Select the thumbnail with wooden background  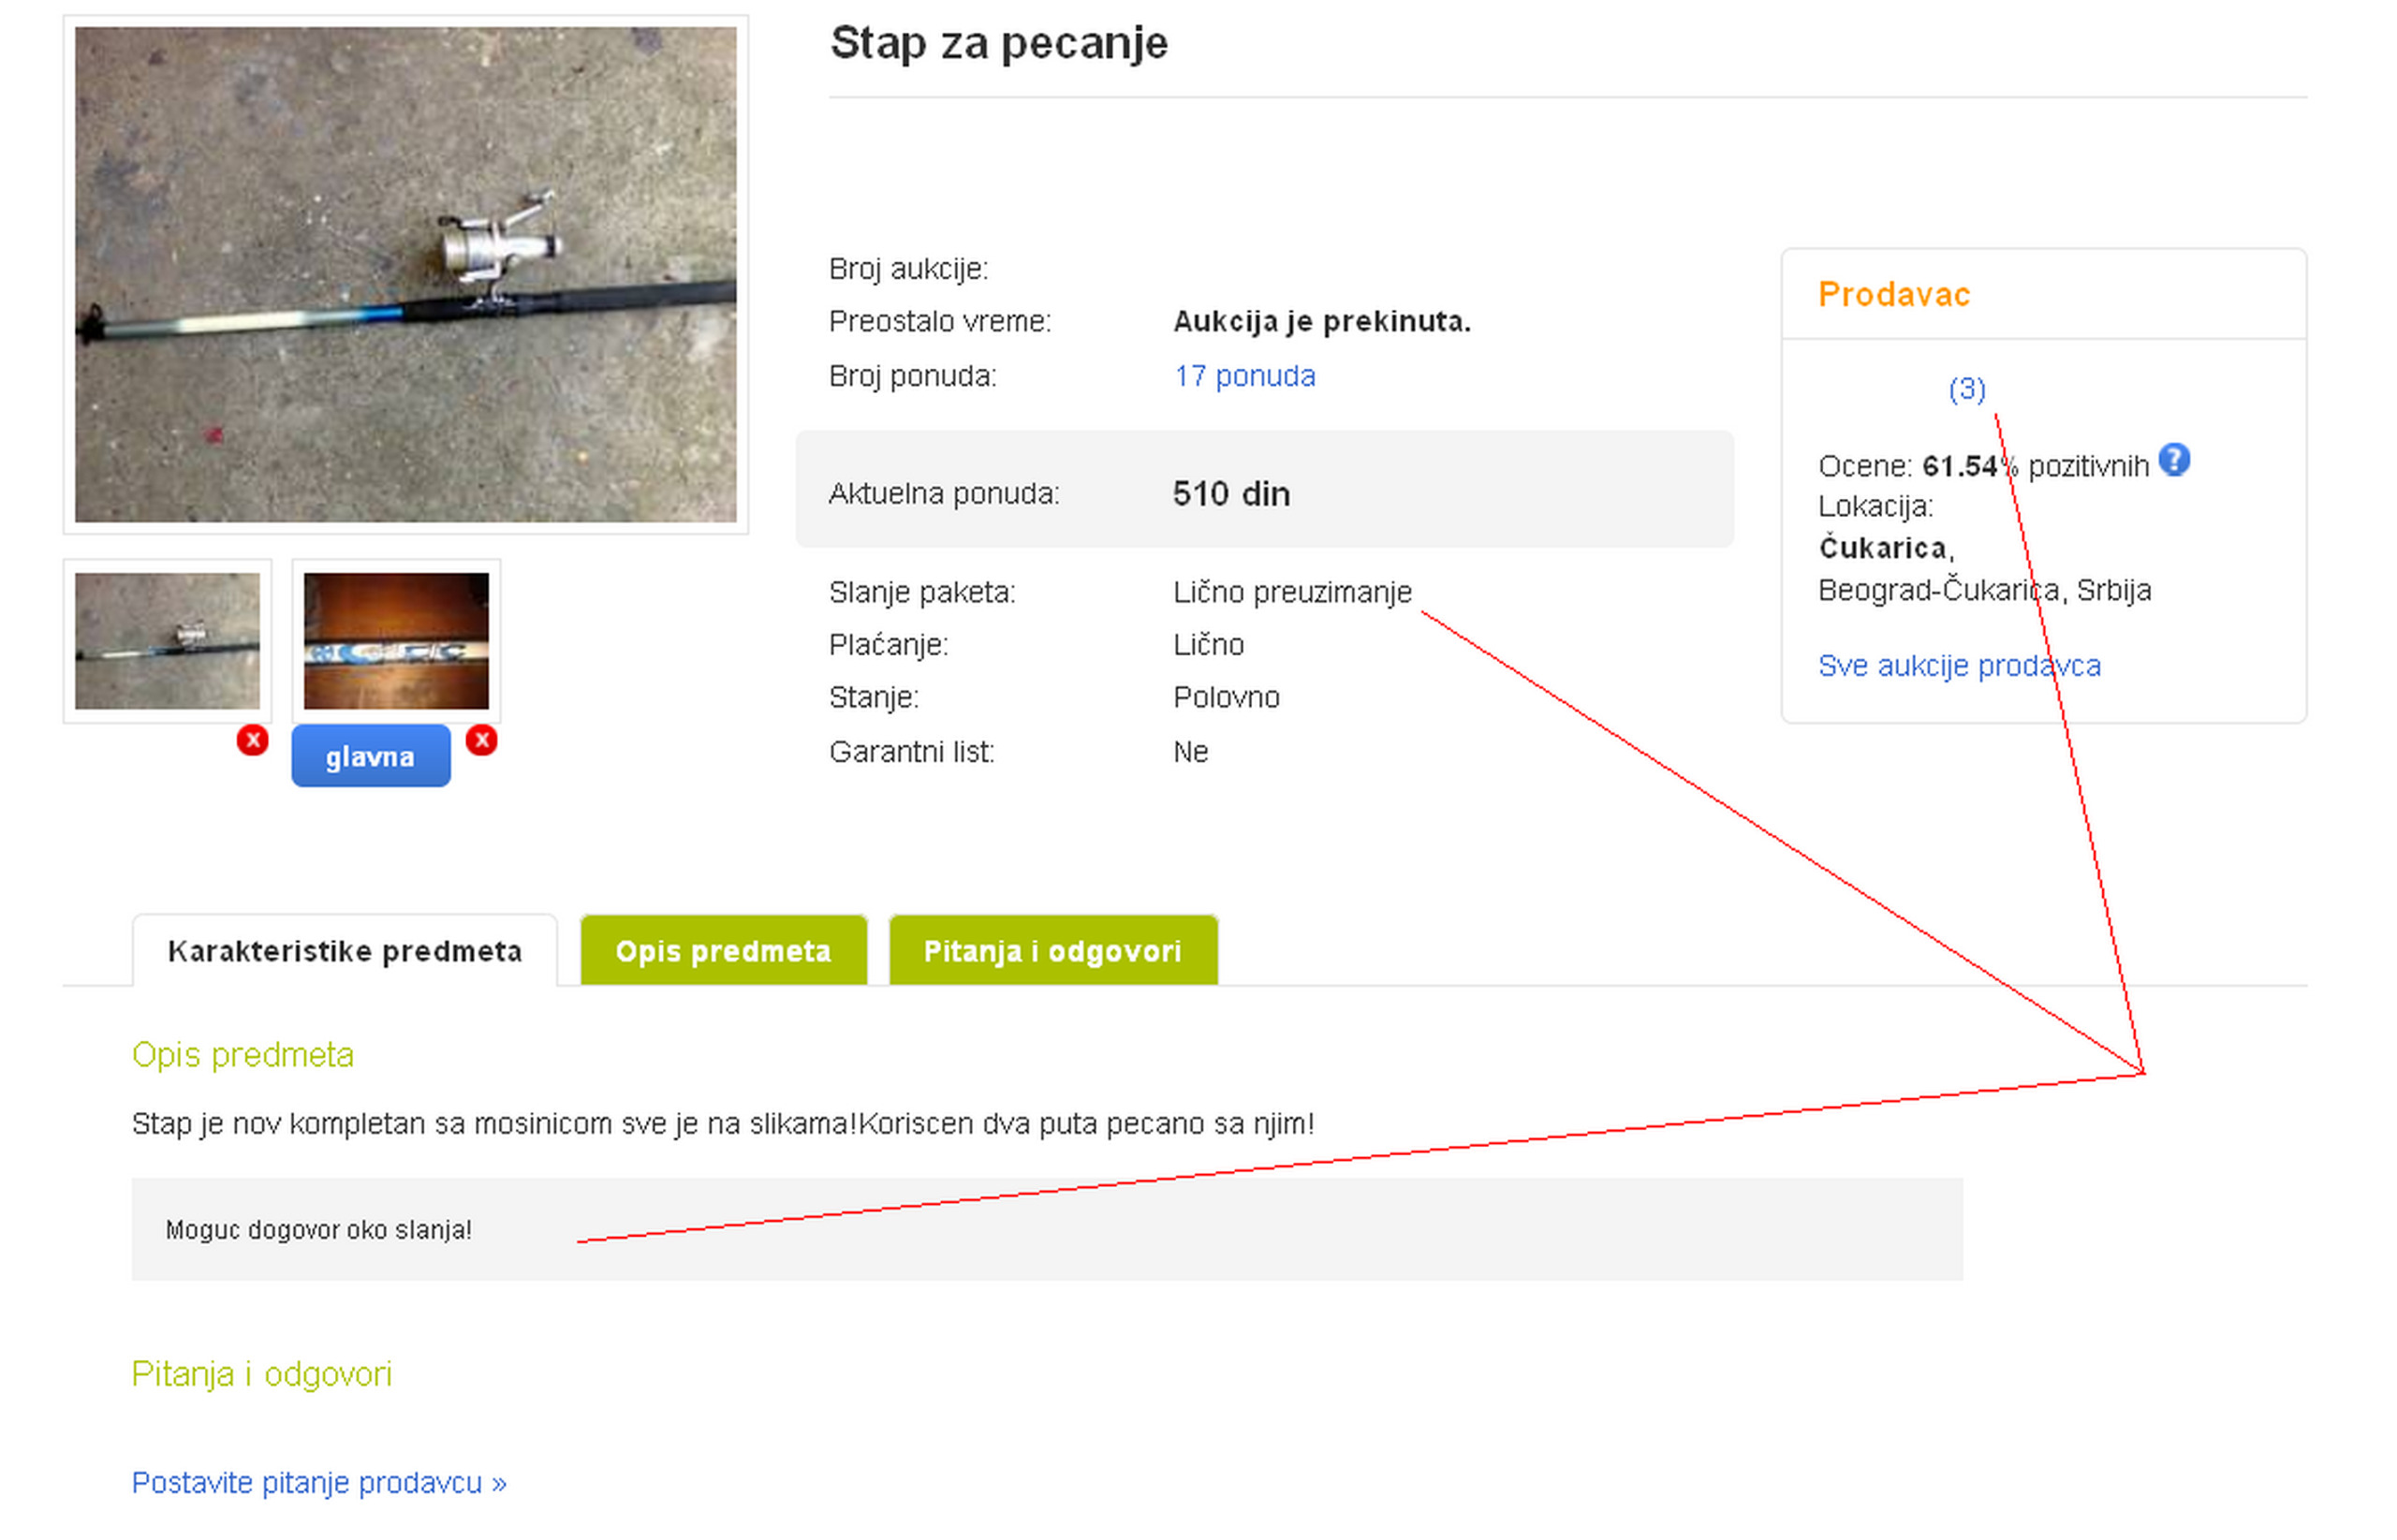coord(396,641)
